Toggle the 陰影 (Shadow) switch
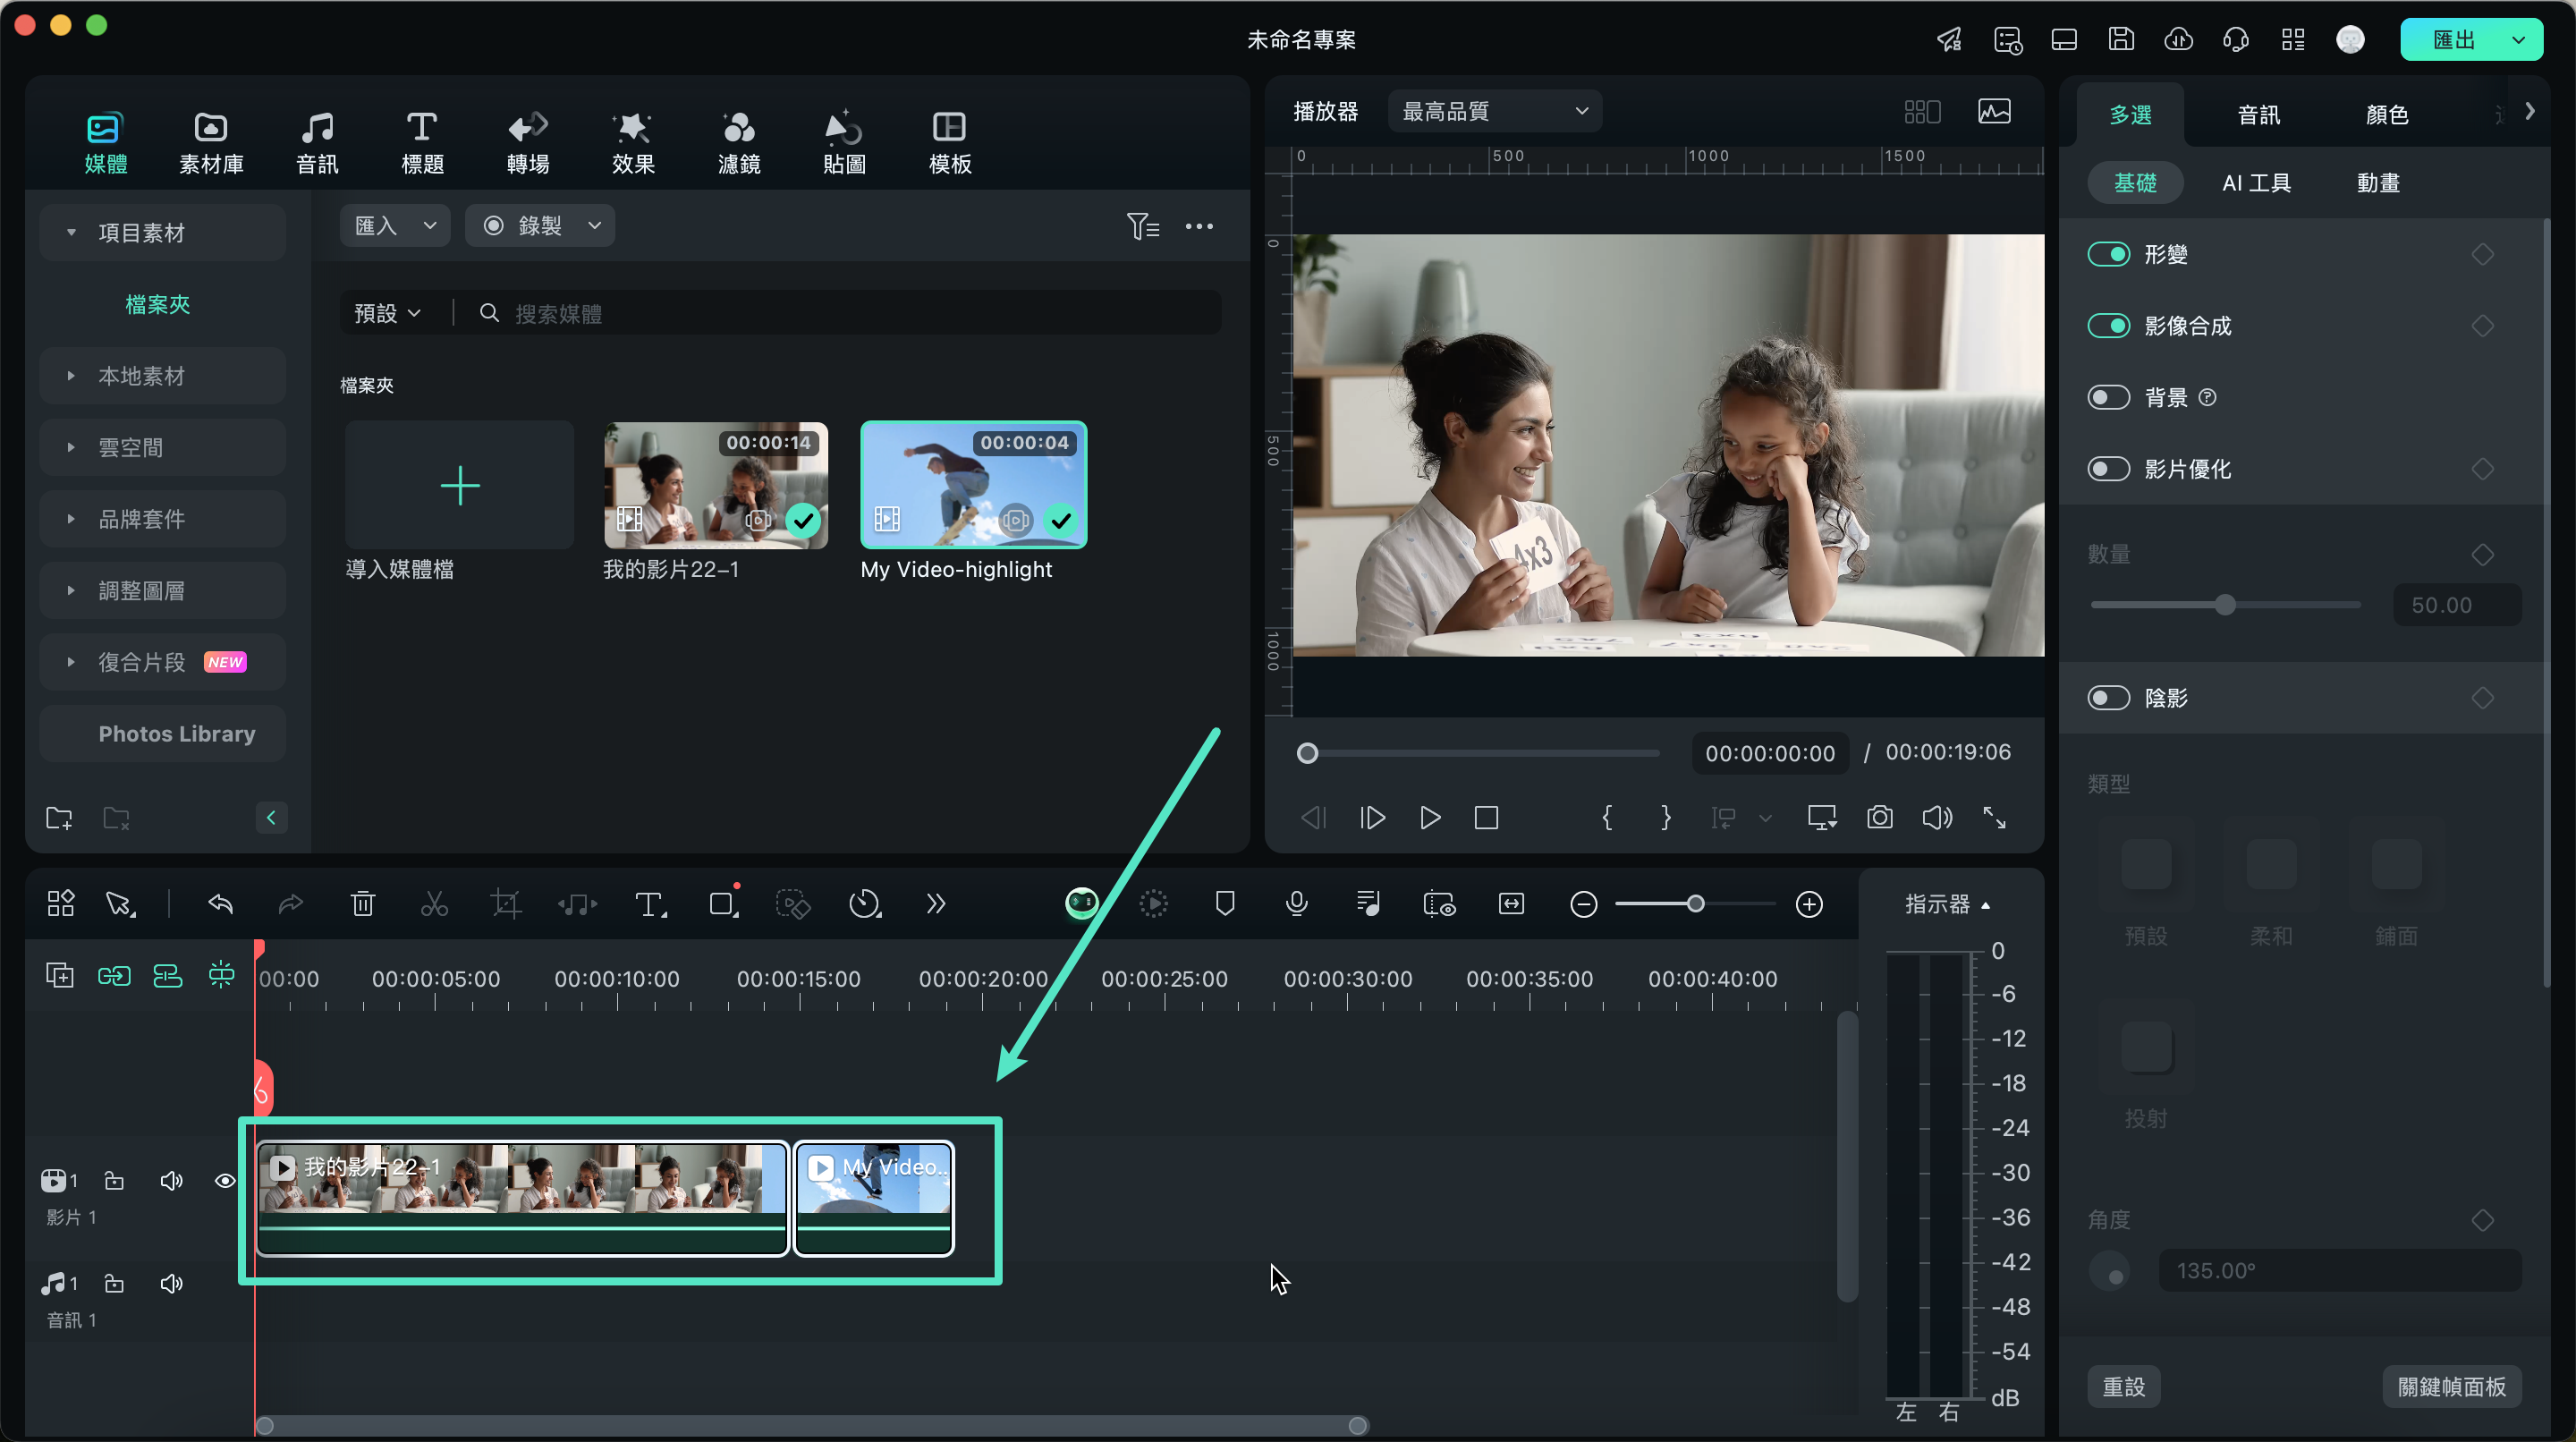This screenshot has height=1442, width=2576. click(2109, 697)
